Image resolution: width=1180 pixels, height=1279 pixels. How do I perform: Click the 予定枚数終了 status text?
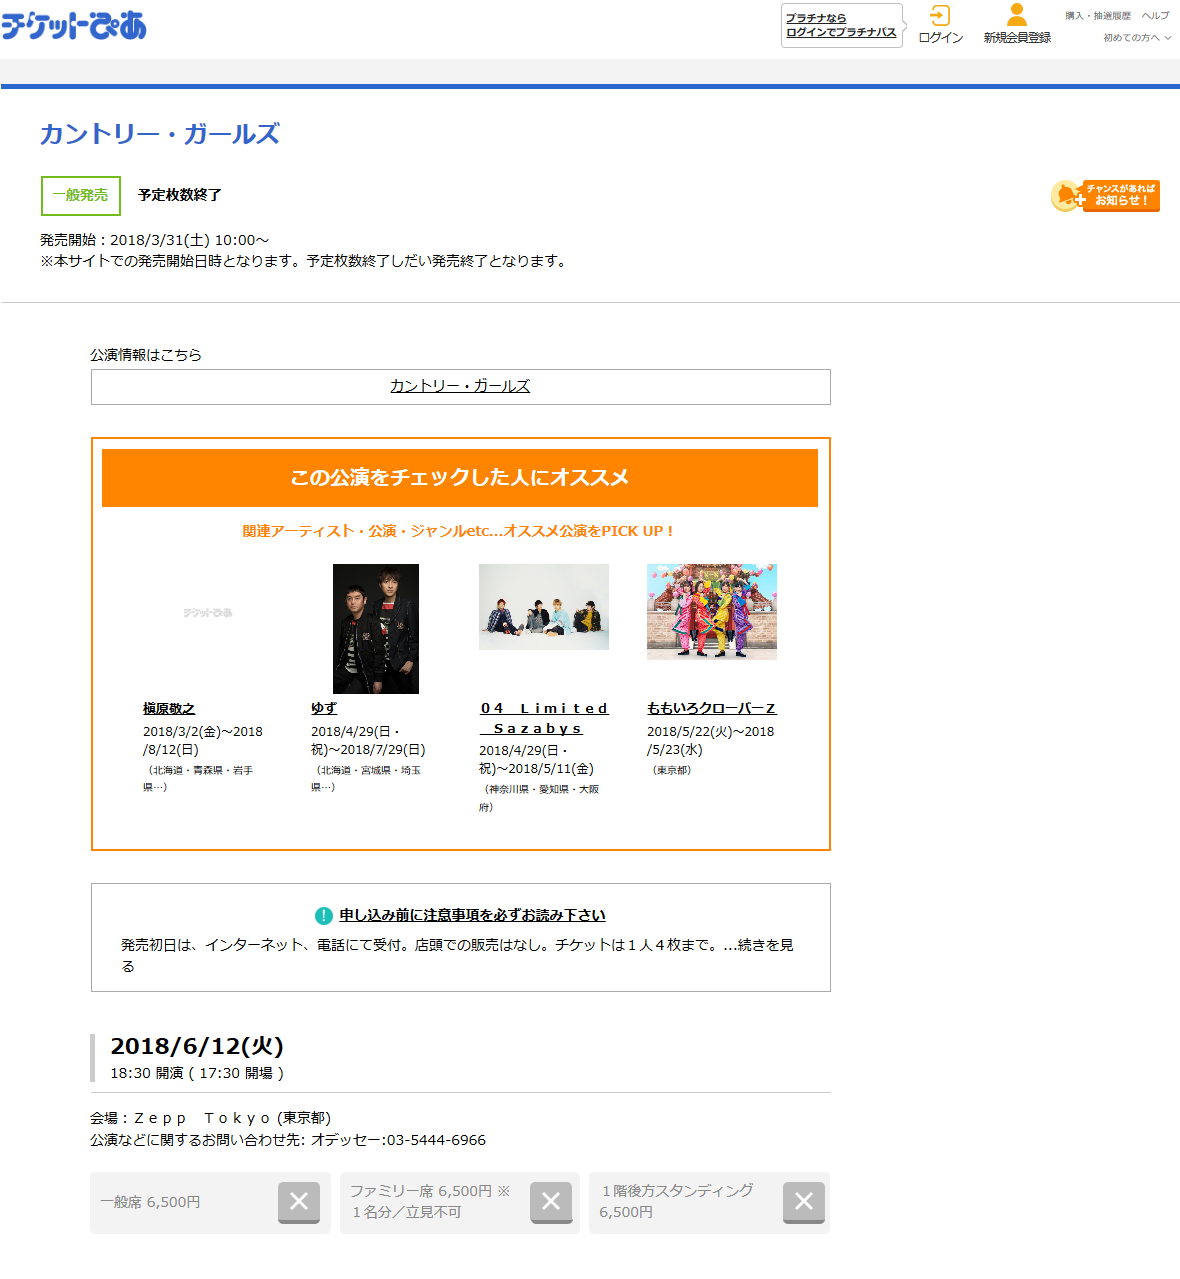pyautogui.click(x=180, y=195)
